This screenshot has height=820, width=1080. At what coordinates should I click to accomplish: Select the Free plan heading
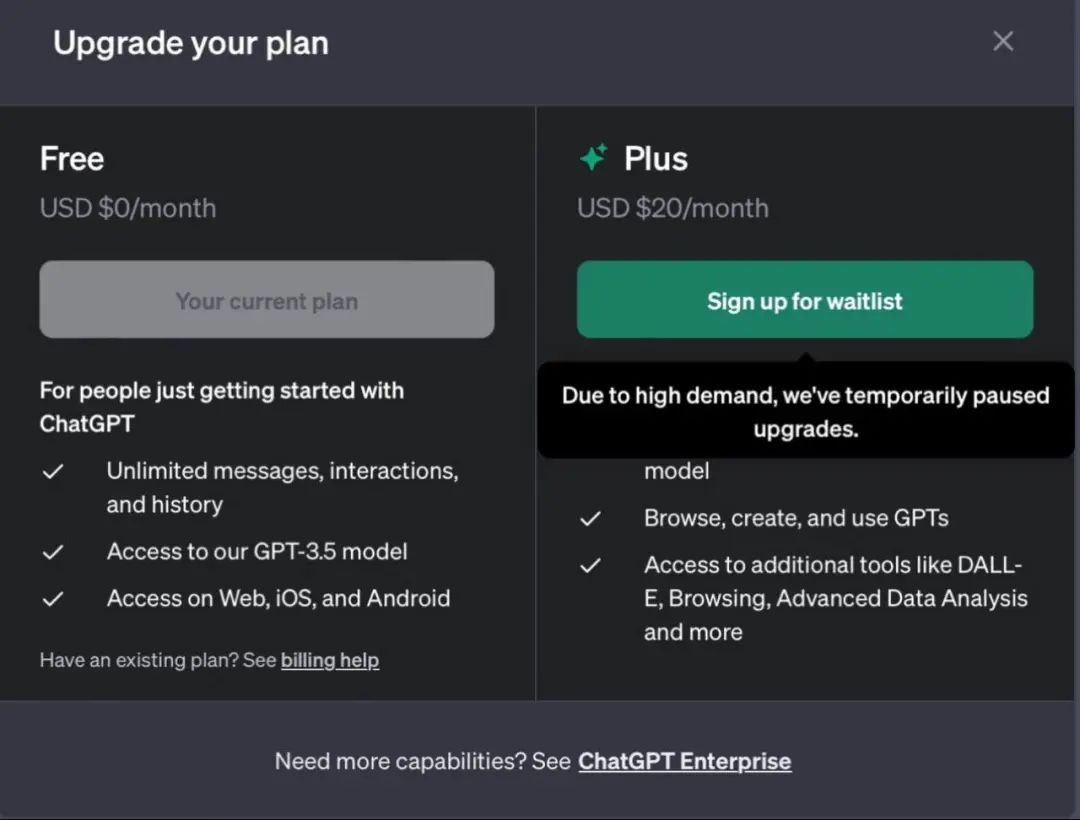pos(72,159)
